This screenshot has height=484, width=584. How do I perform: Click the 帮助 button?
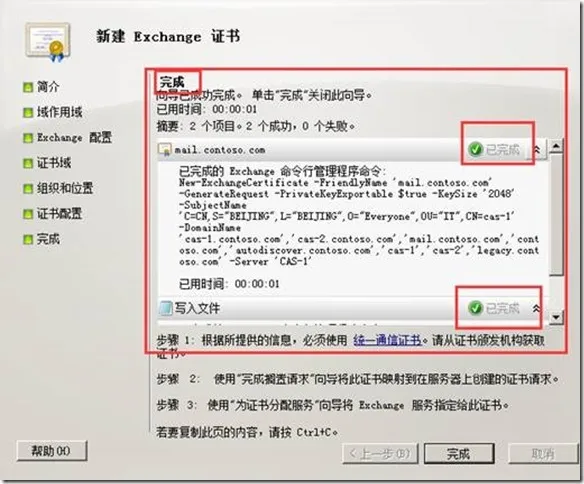(x=52, y=451)
